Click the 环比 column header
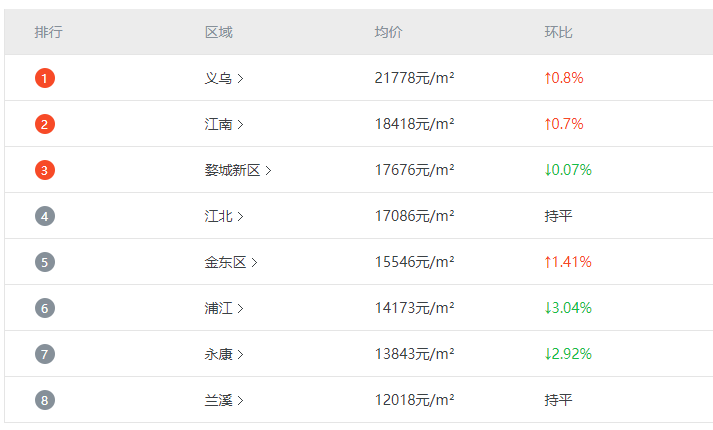The image size is (713, 430). pyautogui.click(x=558, y=32)
